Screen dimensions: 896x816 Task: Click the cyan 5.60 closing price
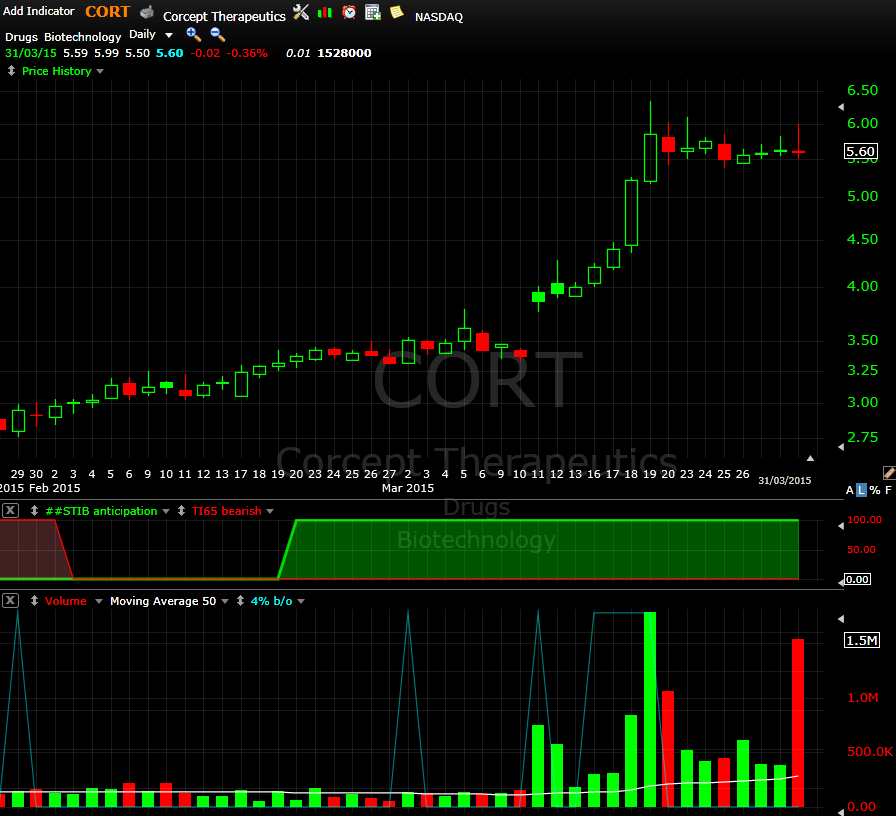[x=170, y=53]
